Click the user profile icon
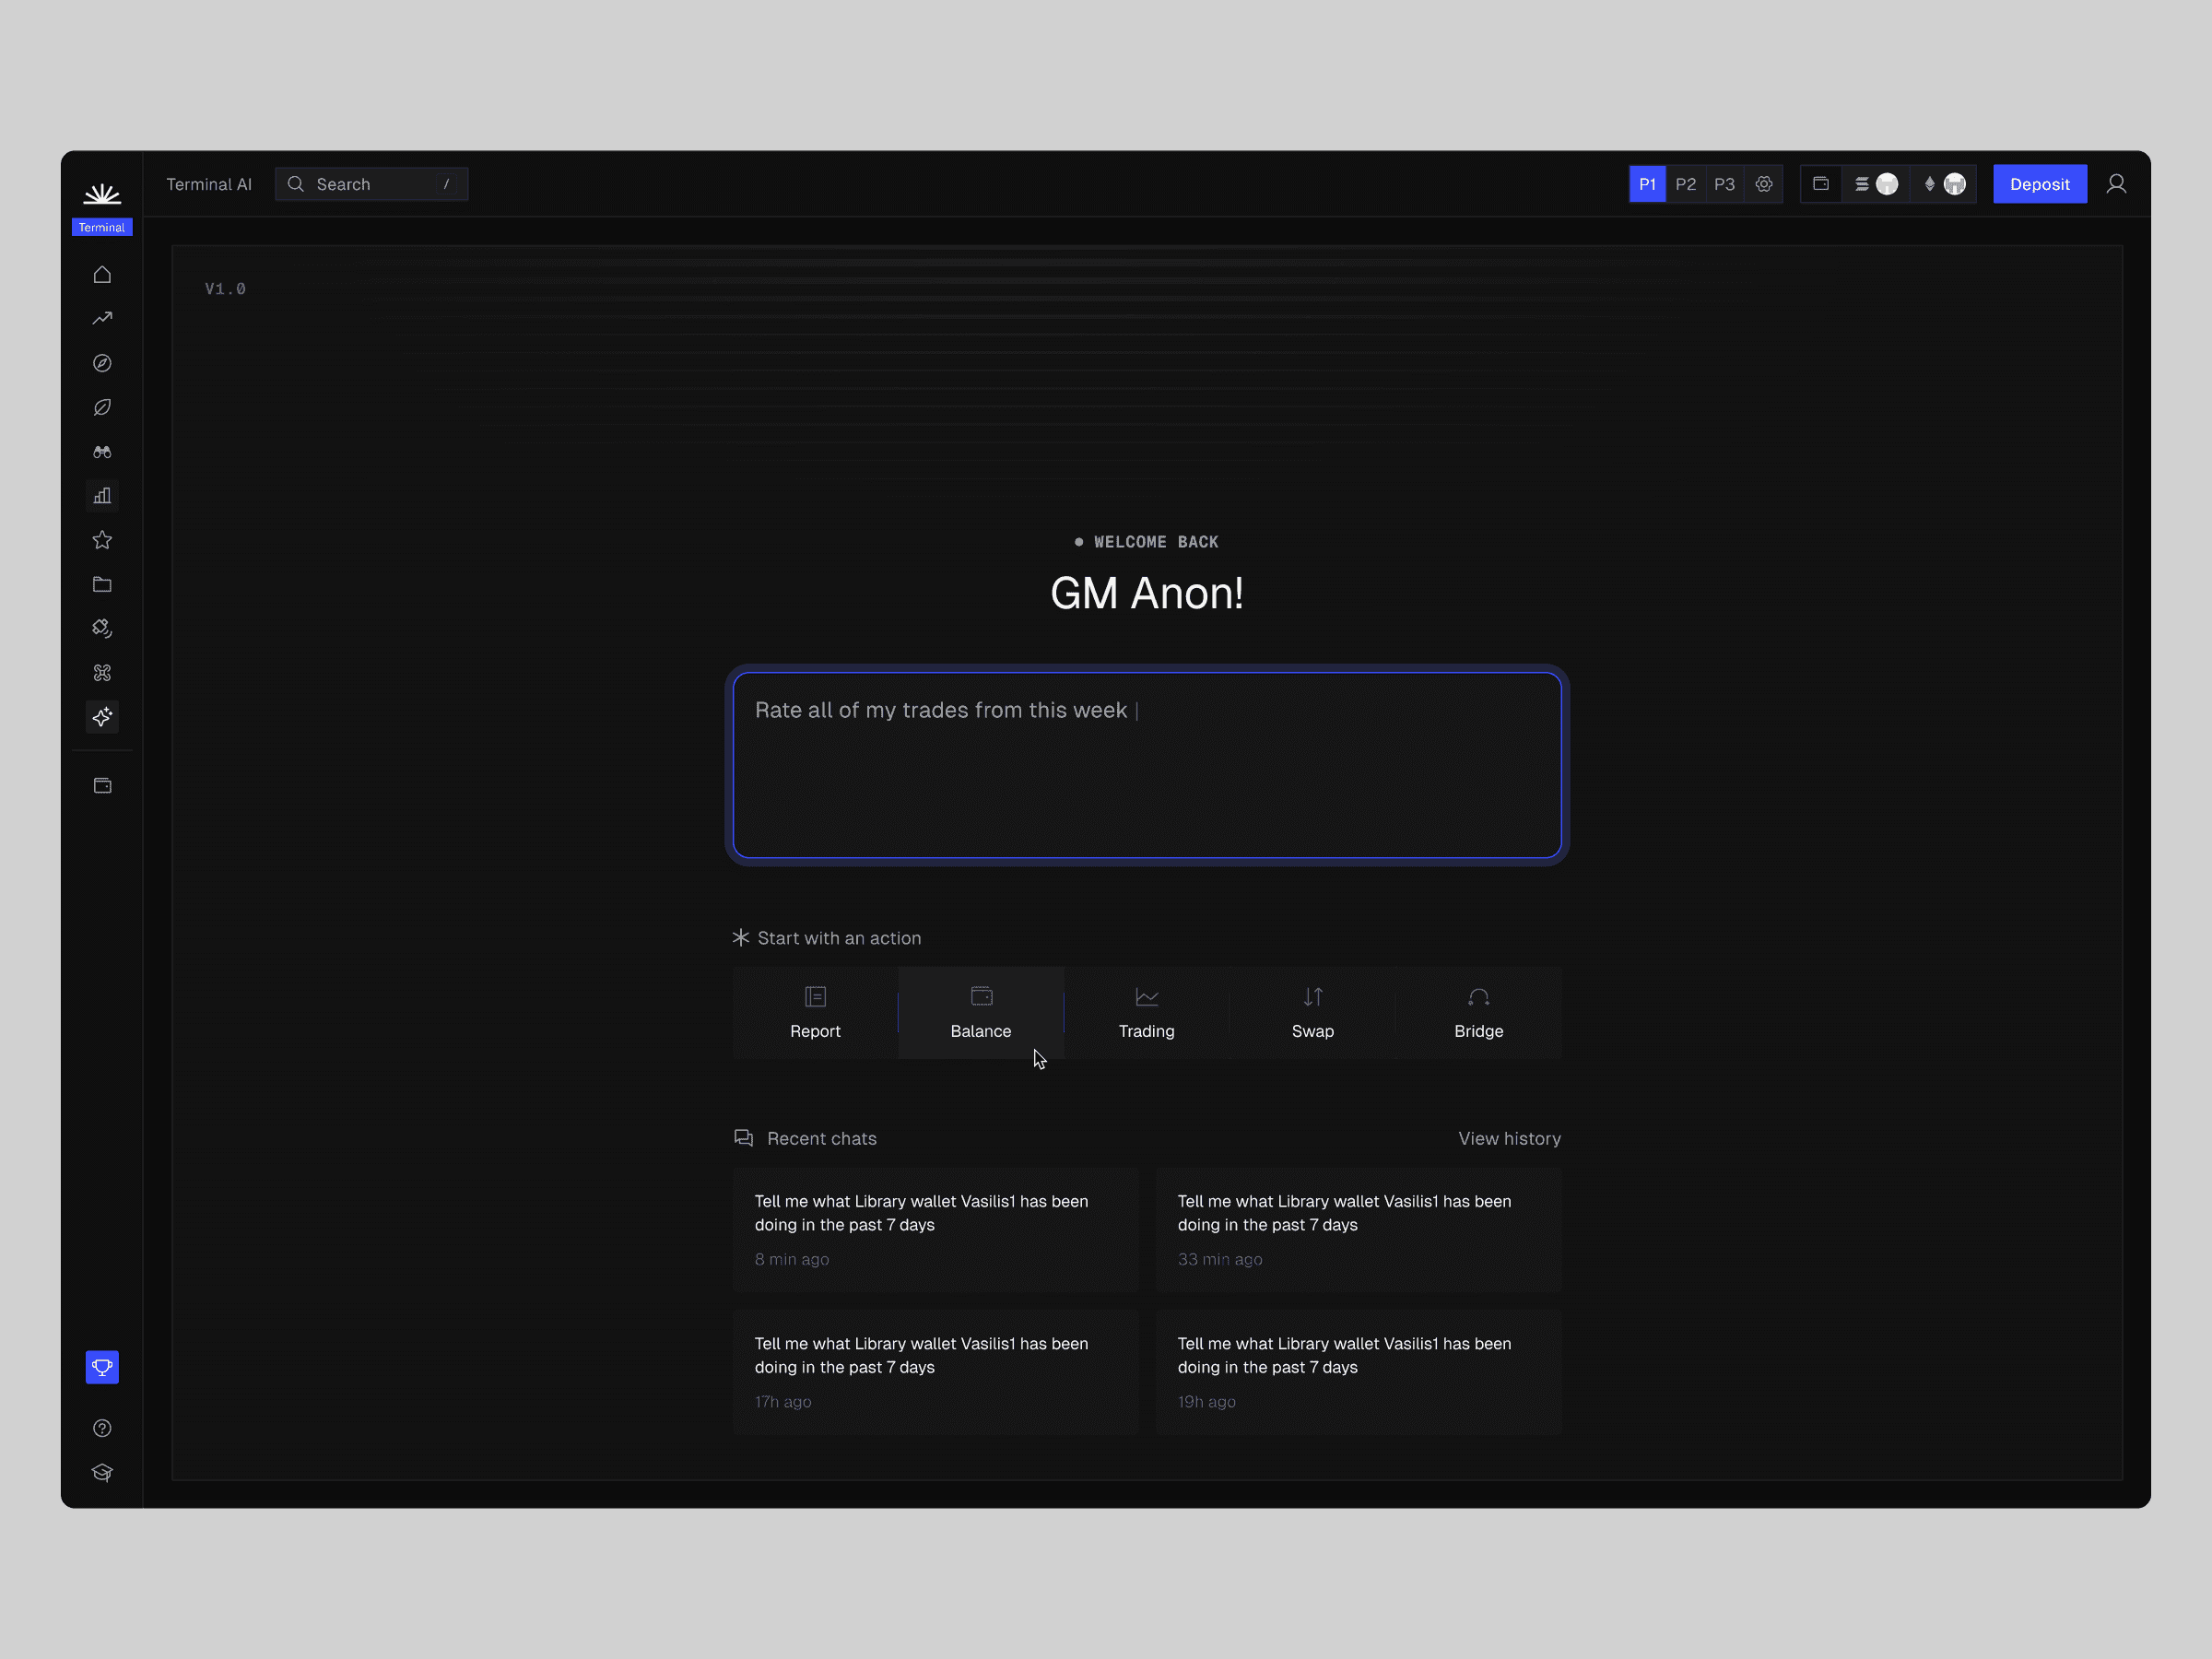This screenshot has width=2212, height=1659. pos(2116,184)
